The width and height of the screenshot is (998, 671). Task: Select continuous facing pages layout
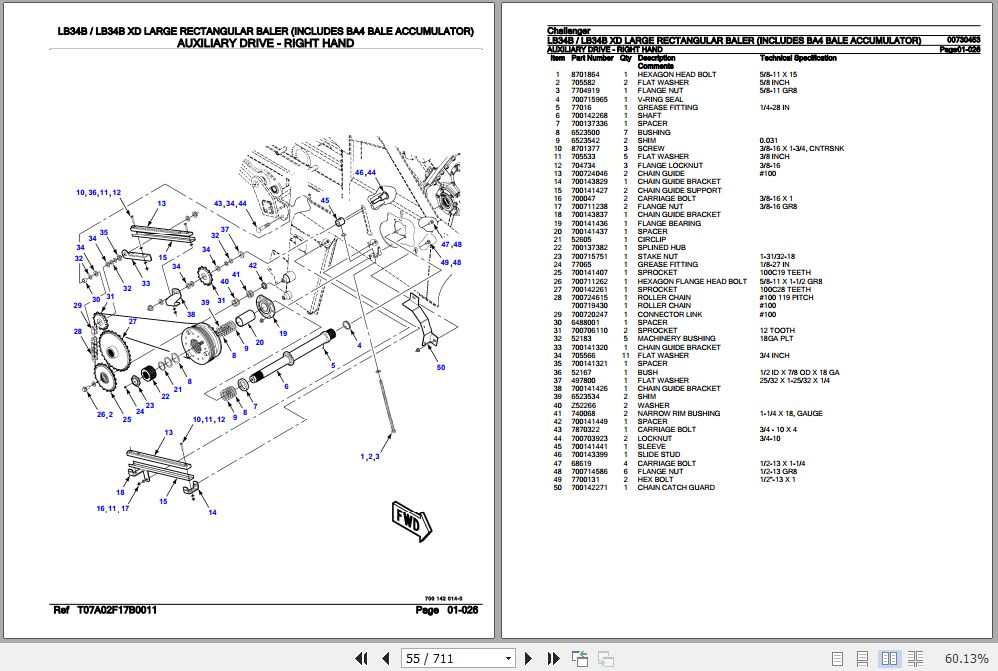(x=915, y=658)
